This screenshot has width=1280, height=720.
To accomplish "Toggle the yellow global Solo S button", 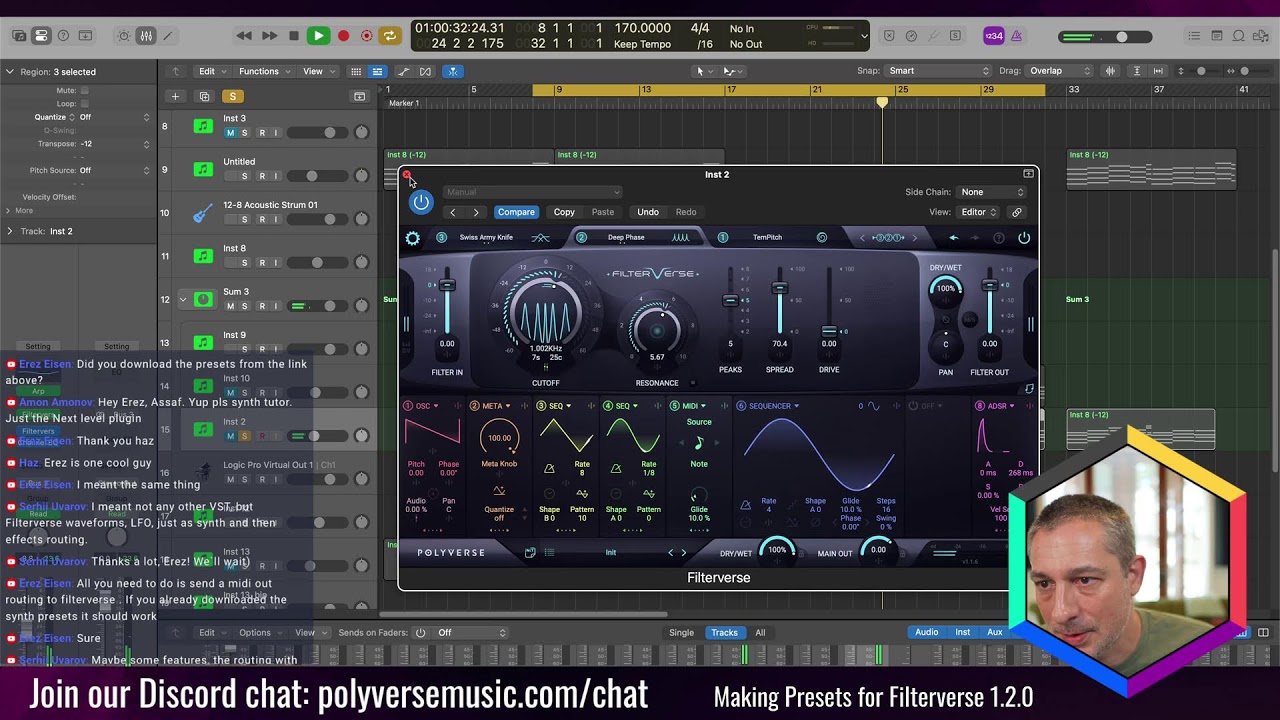I will (232, 96).
